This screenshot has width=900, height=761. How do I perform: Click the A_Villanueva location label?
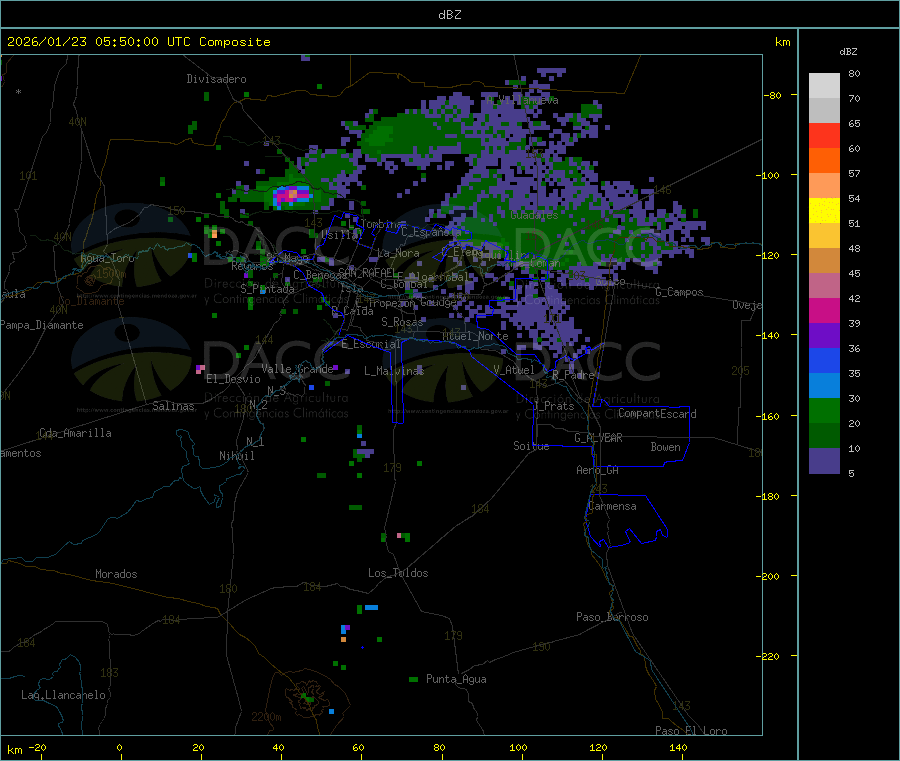point(522,100)
